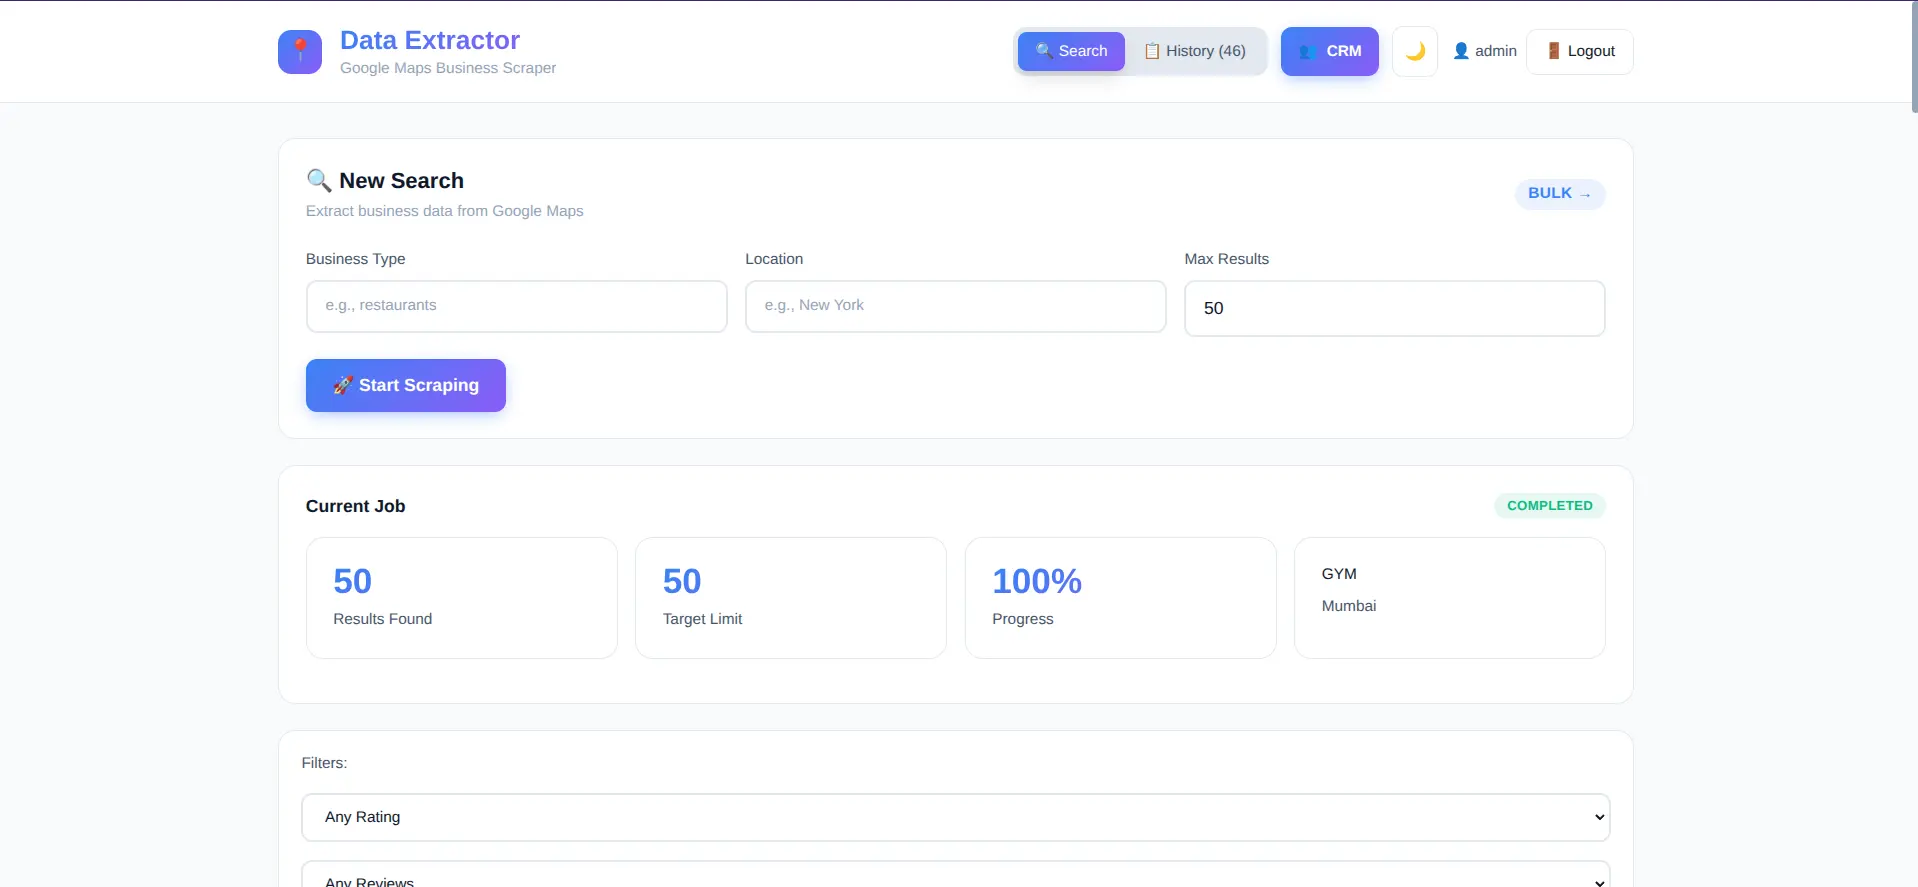Switch to BULK search mode
Screen dimensions: 1918x887
click(1559, 194)
